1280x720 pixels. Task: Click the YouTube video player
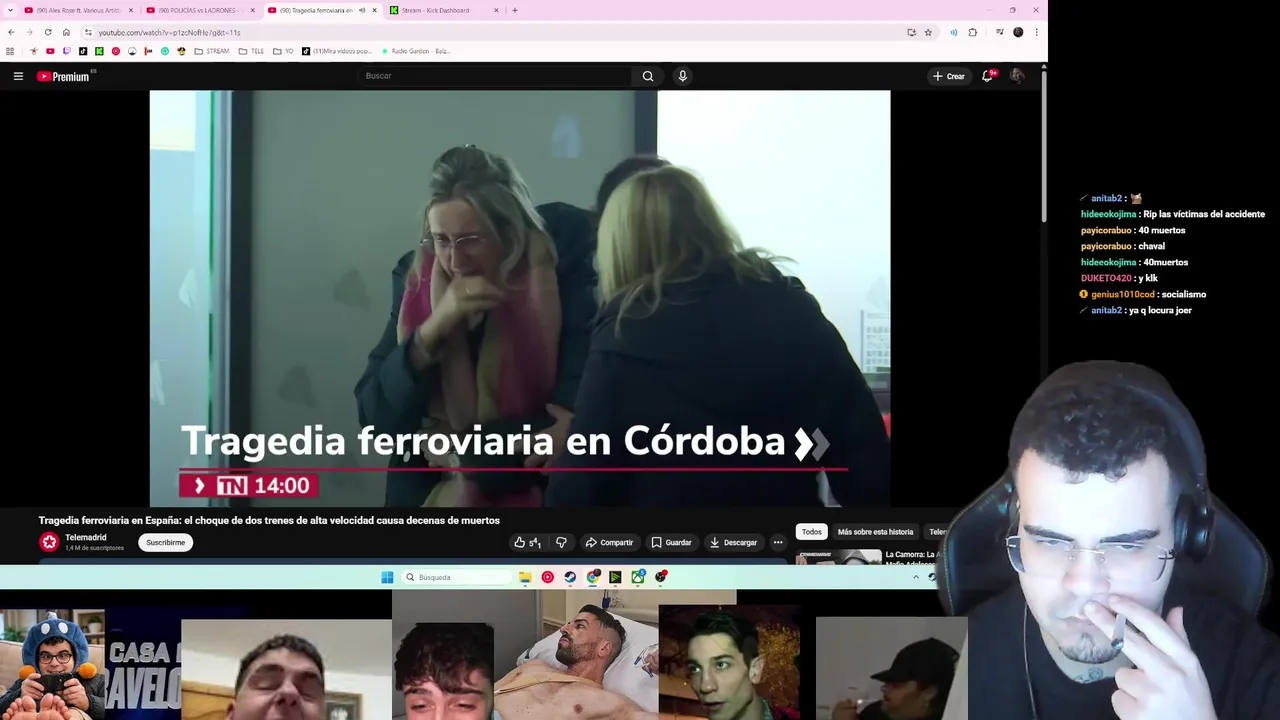tap(520, 298)
